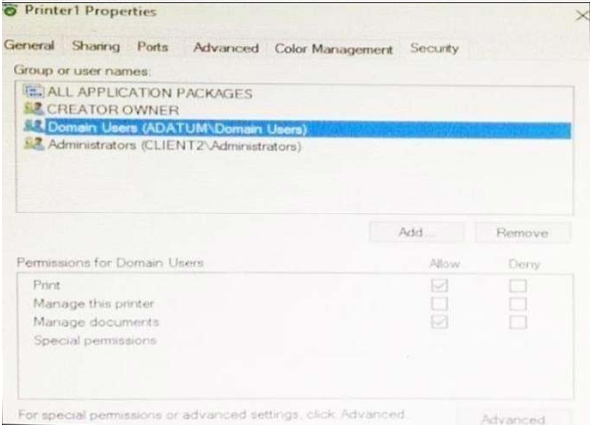592x441 pixels.
Task: Check Deny for Manage this printer
Action: [x=518, y=304]
